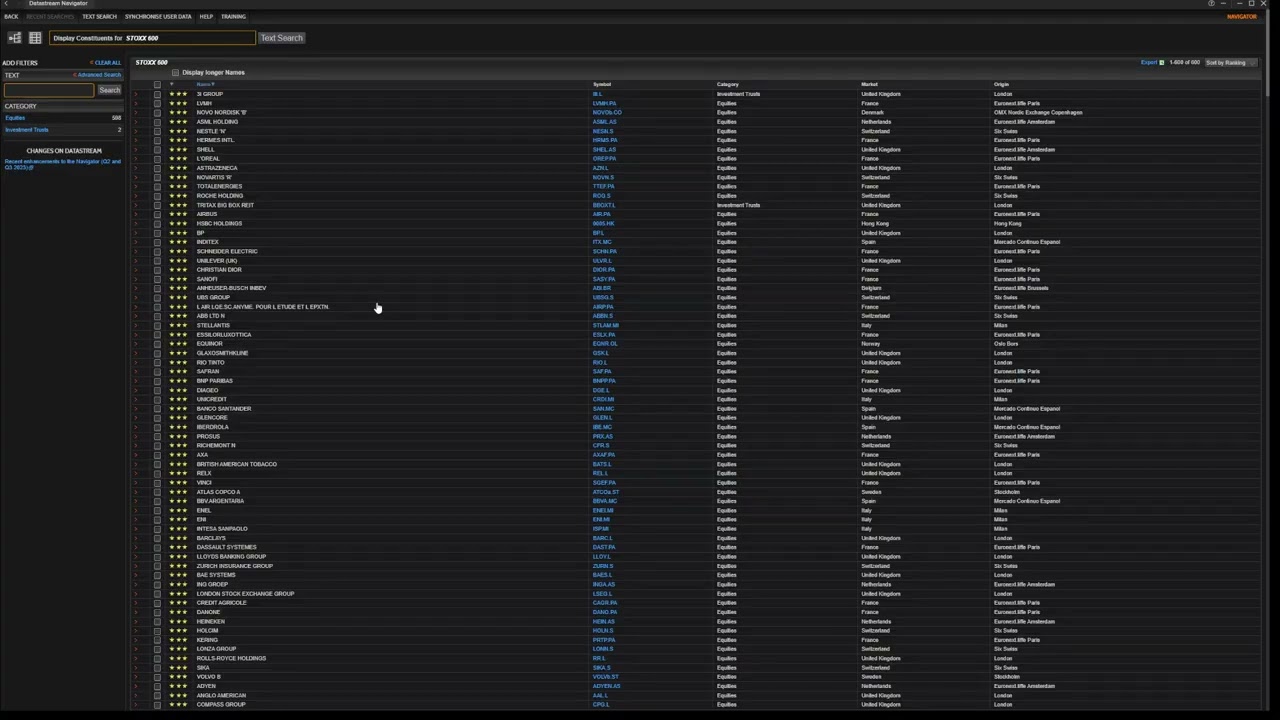Expand the CHRISTIAN DIOR row arrow
This screenshot has height=720, width=1280.
136,270
